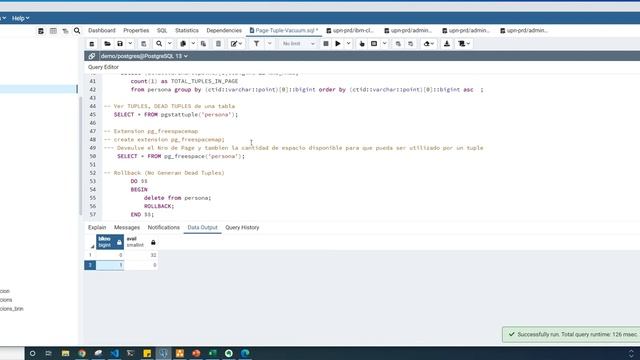Click the Save File floppy icon
Screen dimensions: 640x360
point(120,44)
